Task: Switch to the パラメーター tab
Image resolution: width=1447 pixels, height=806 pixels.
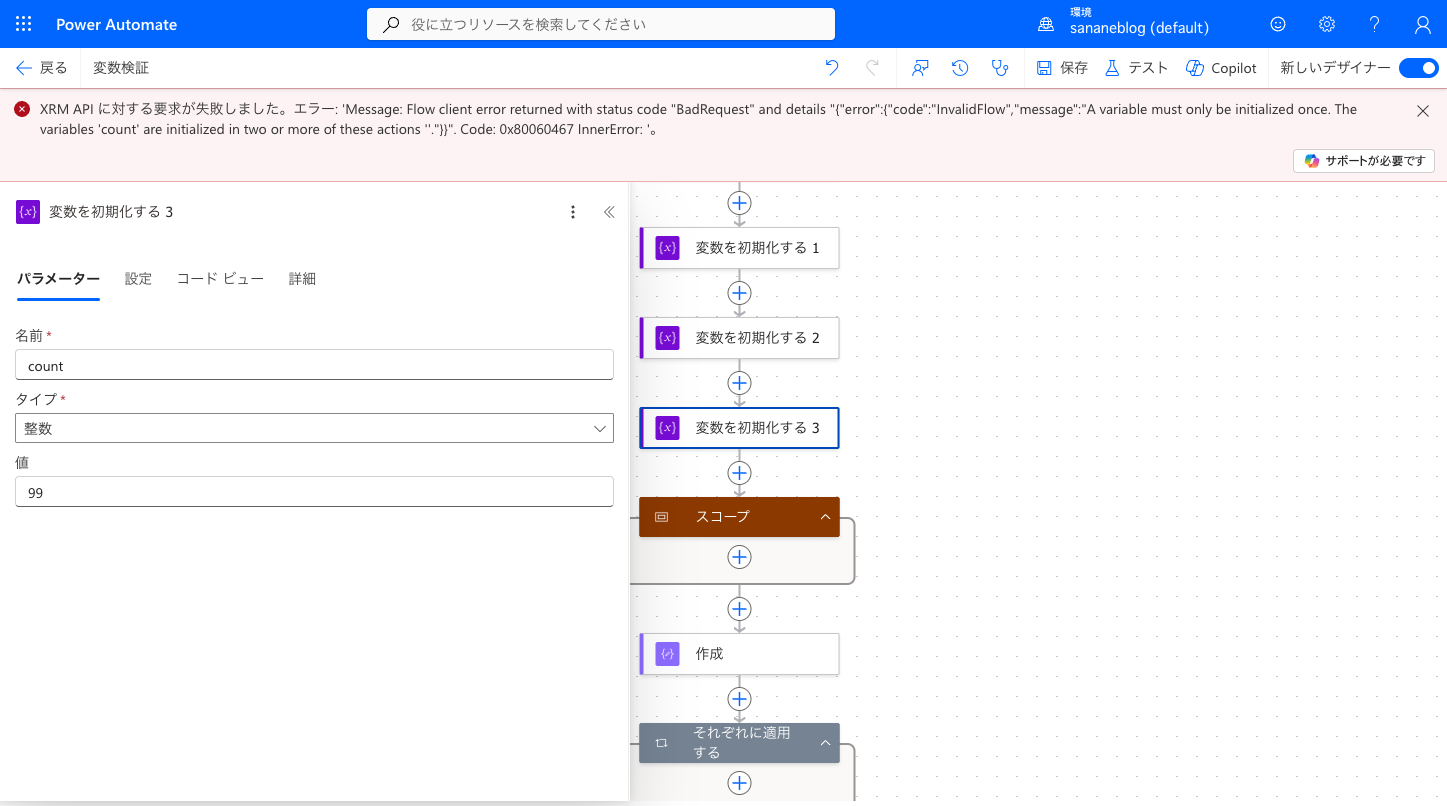Action: pyautogui.click(x=58, y=279)
